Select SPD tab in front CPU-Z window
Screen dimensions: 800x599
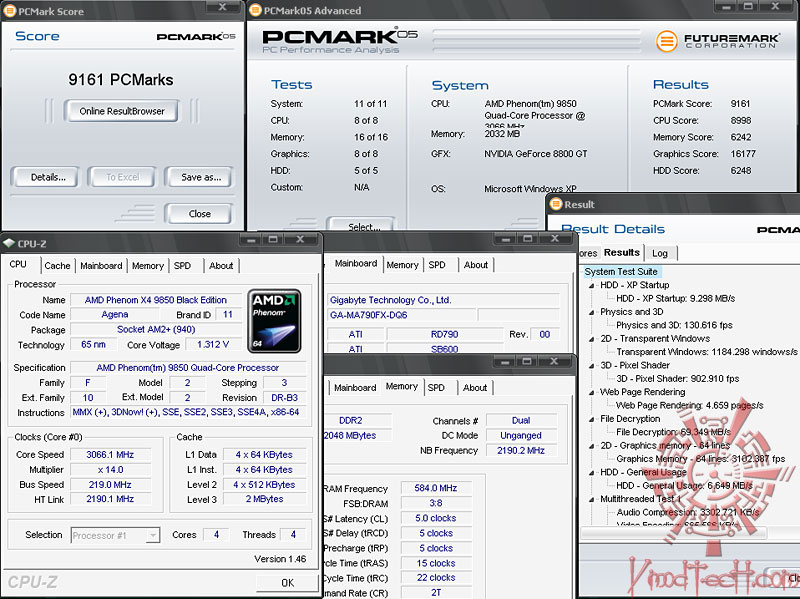pos(182,265)
